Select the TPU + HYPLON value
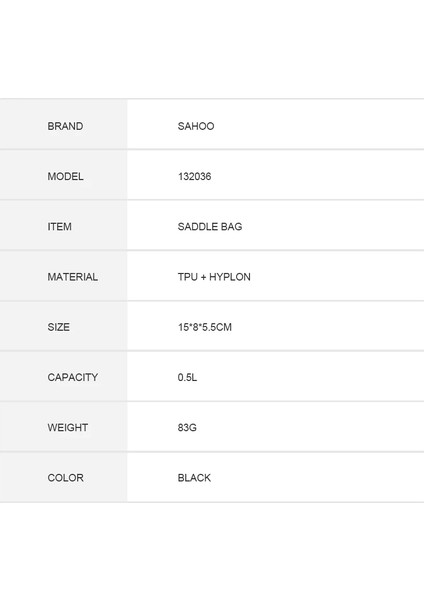The width and height of the screenshot is (424, 600). [x=214, y=277]
